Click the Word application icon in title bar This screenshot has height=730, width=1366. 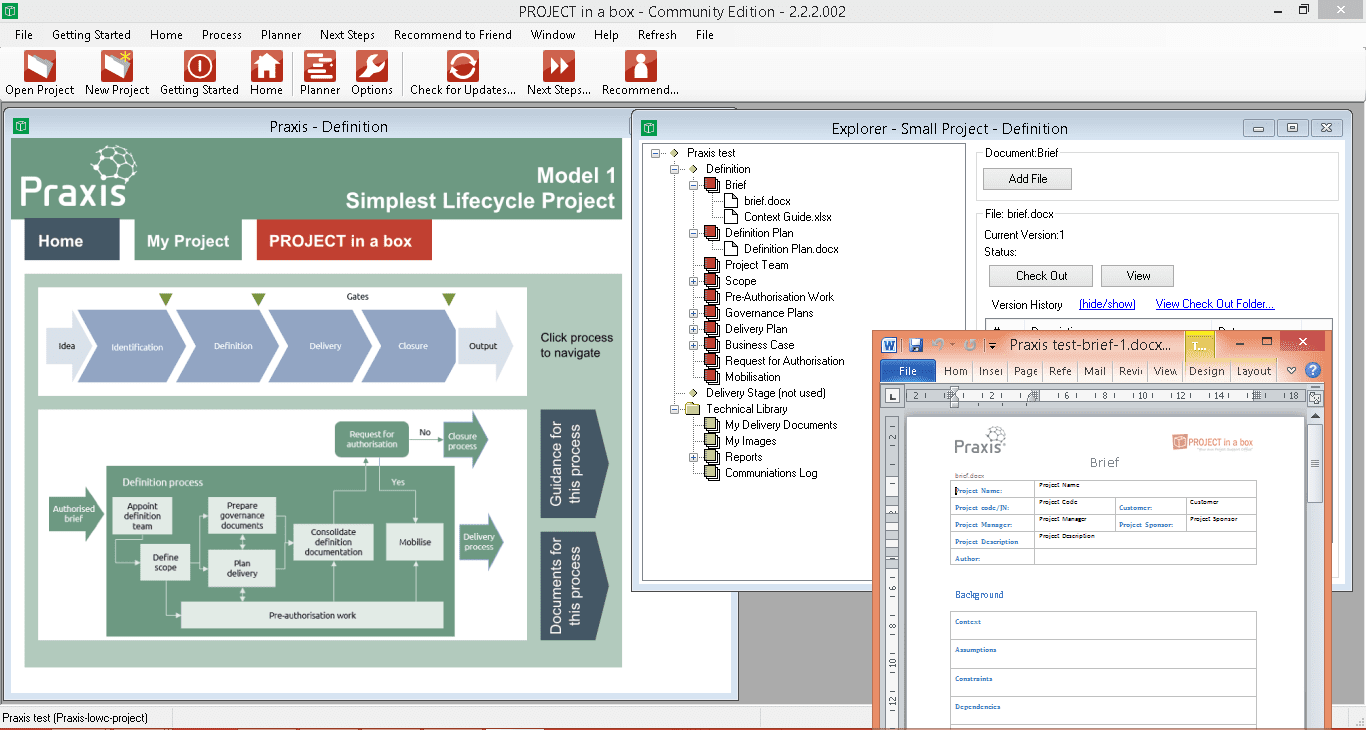[x=890, y=345]
